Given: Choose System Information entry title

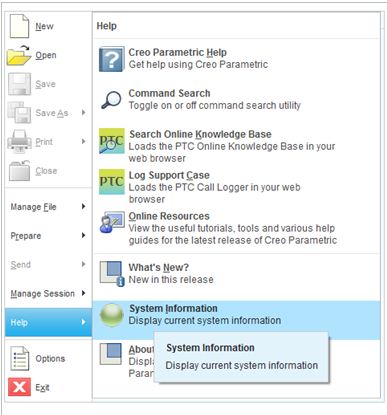Looking at the screenshot, I should click(x=173, y=308).
